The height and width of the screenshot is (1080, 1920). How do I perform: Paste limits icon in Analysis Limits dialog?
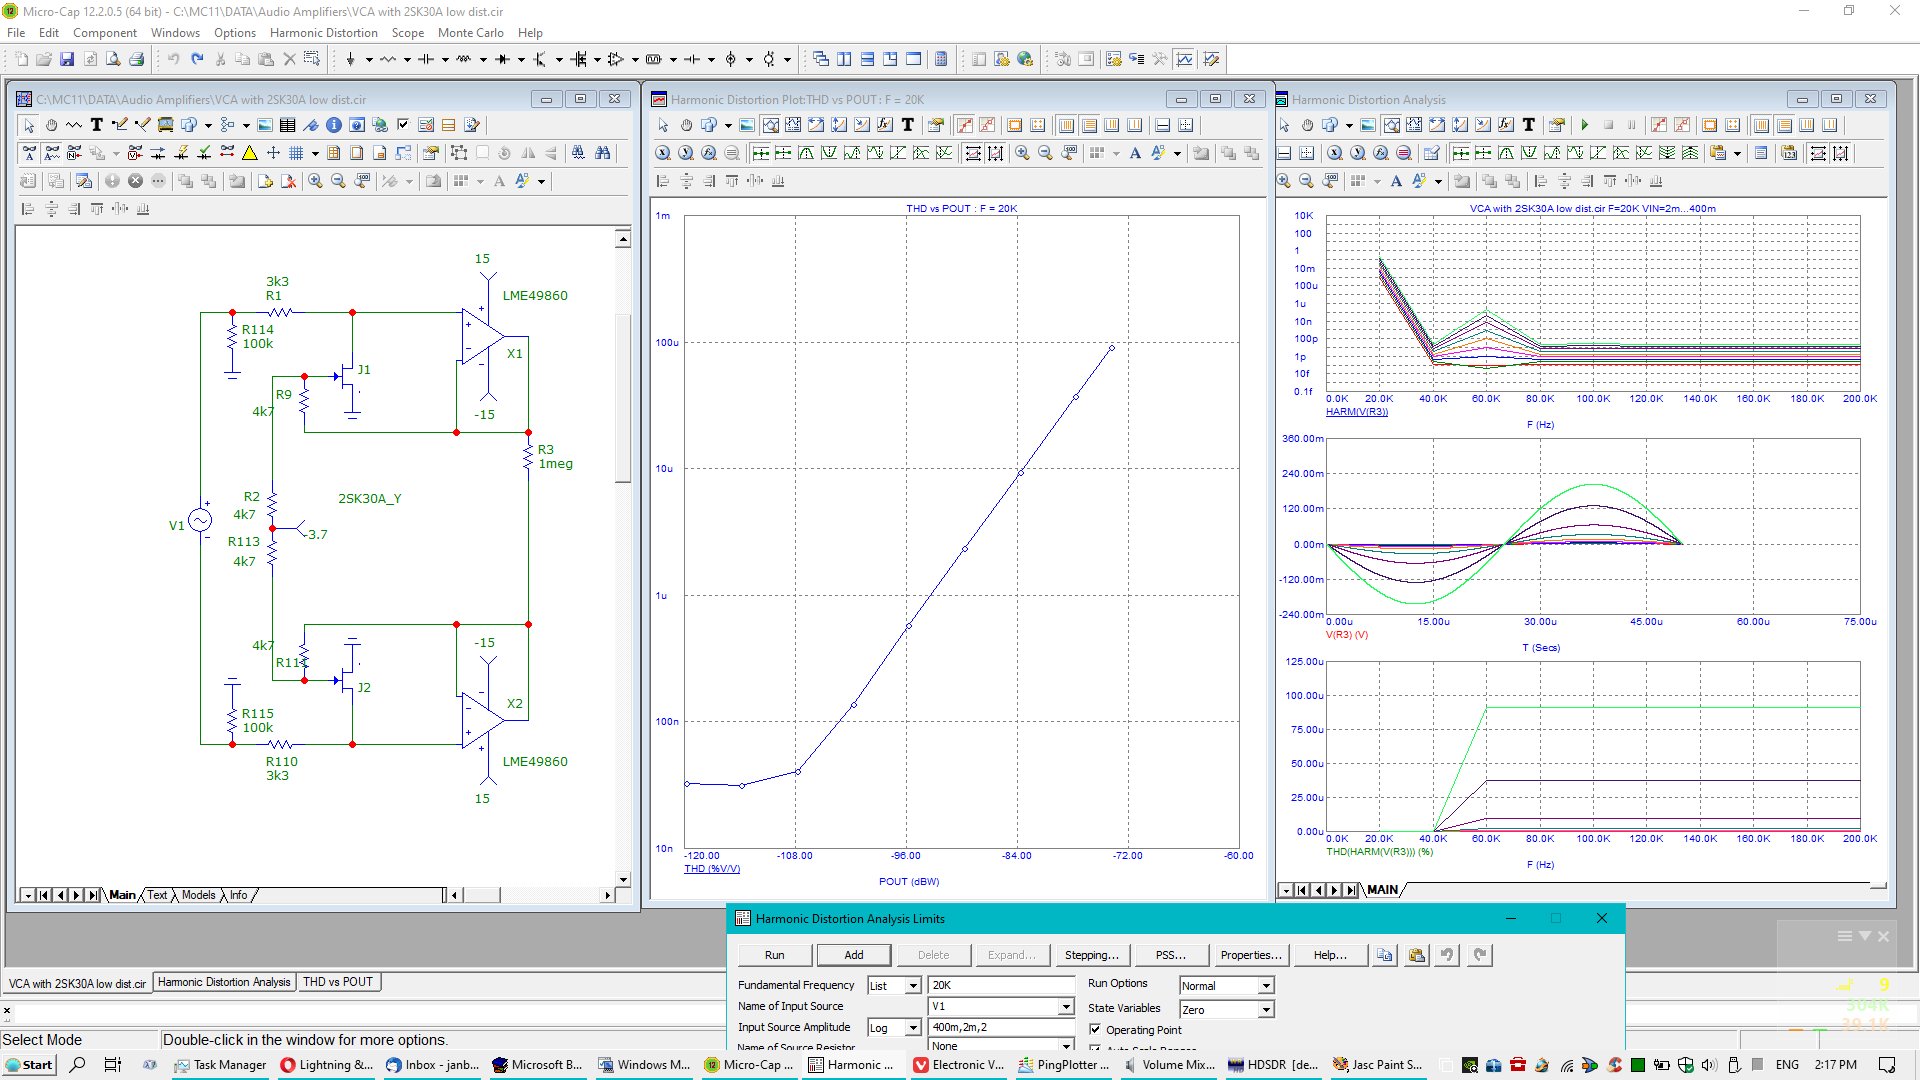(1417, 955)
